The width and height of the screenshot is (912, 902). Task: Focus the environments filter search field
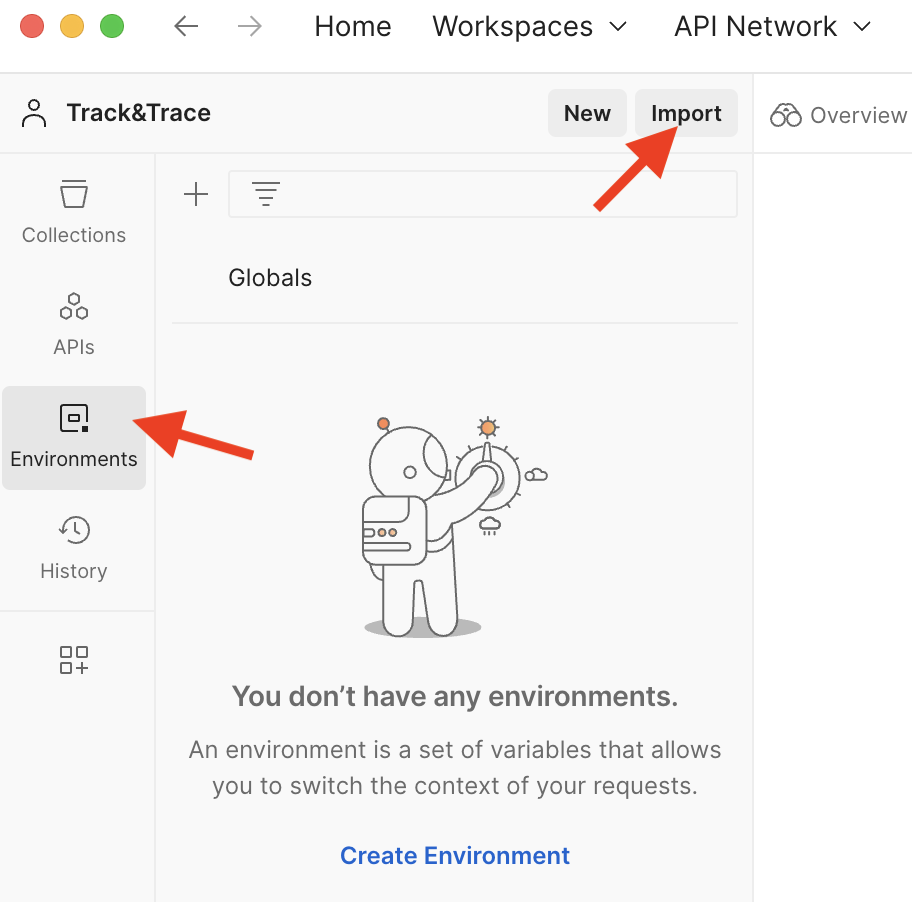(x=500, y=194)
